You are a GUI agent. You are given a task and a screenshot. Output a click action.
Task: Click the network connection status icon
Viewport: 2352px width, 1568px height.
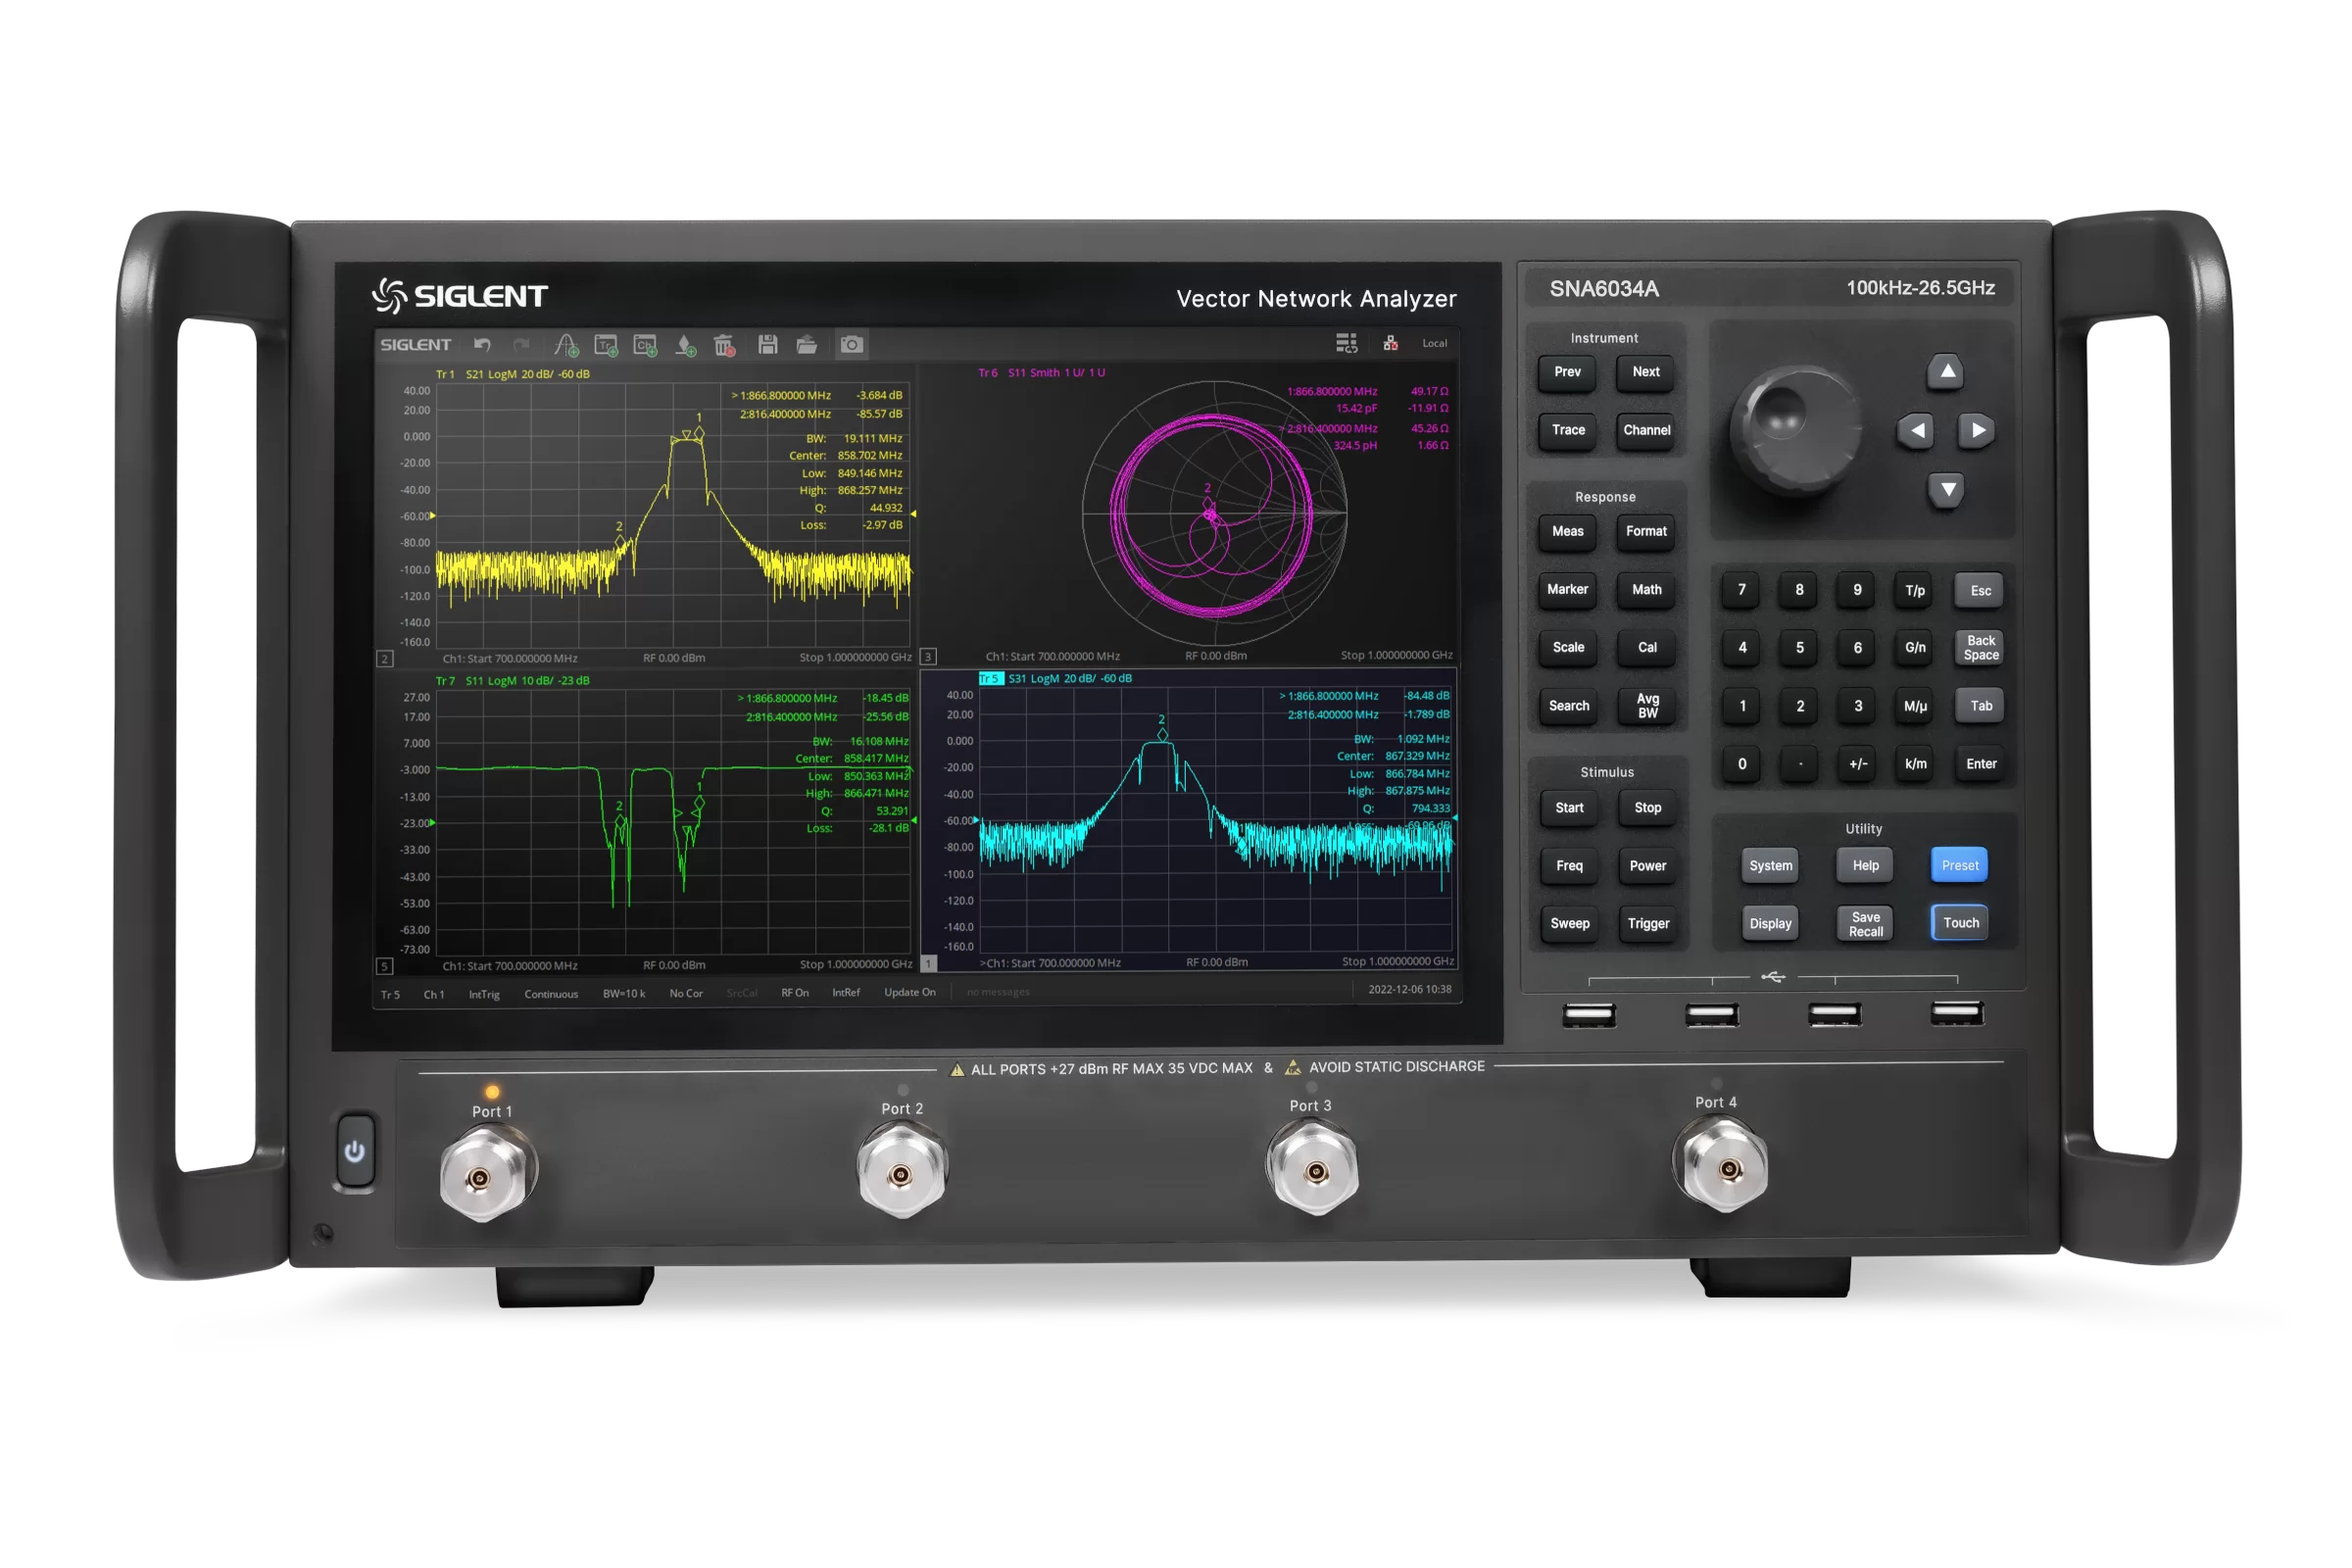1391,344
